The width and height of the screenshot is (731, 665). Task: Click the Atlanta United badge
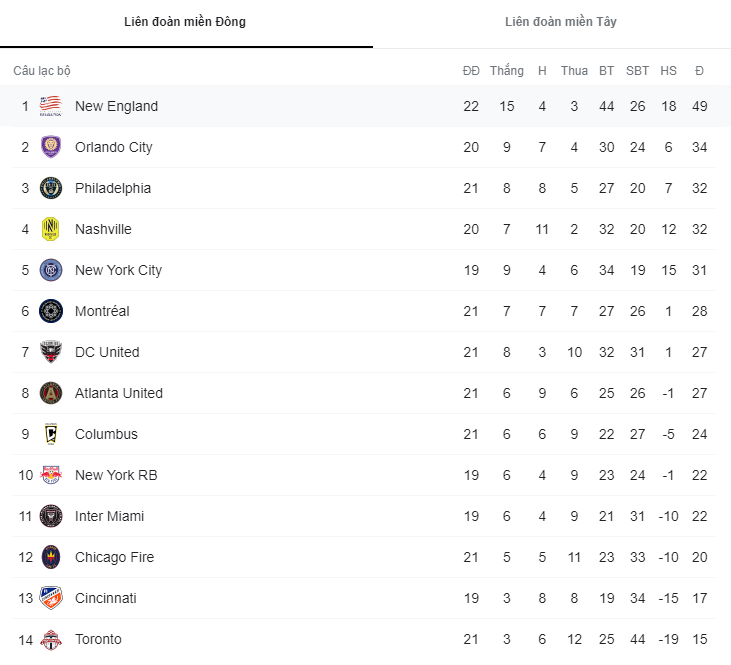(x=51, y=393)
